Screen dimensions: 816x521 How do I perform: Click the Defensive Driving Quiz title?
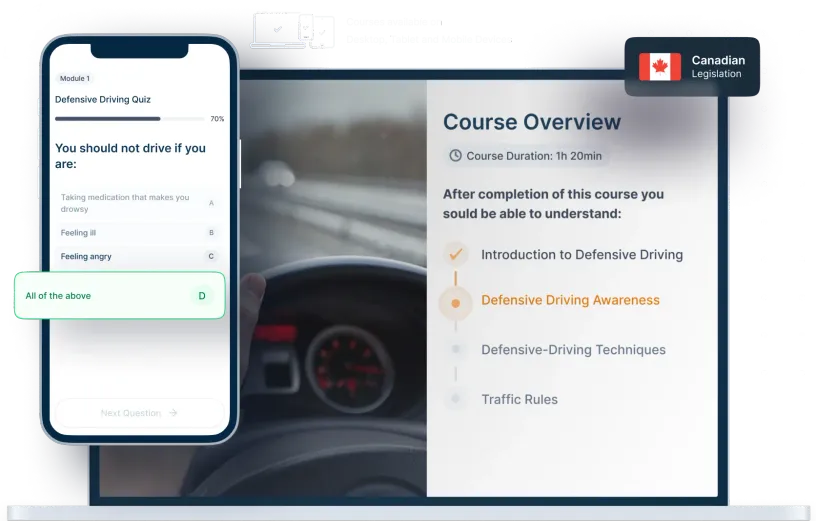click(x=103, y=99)
